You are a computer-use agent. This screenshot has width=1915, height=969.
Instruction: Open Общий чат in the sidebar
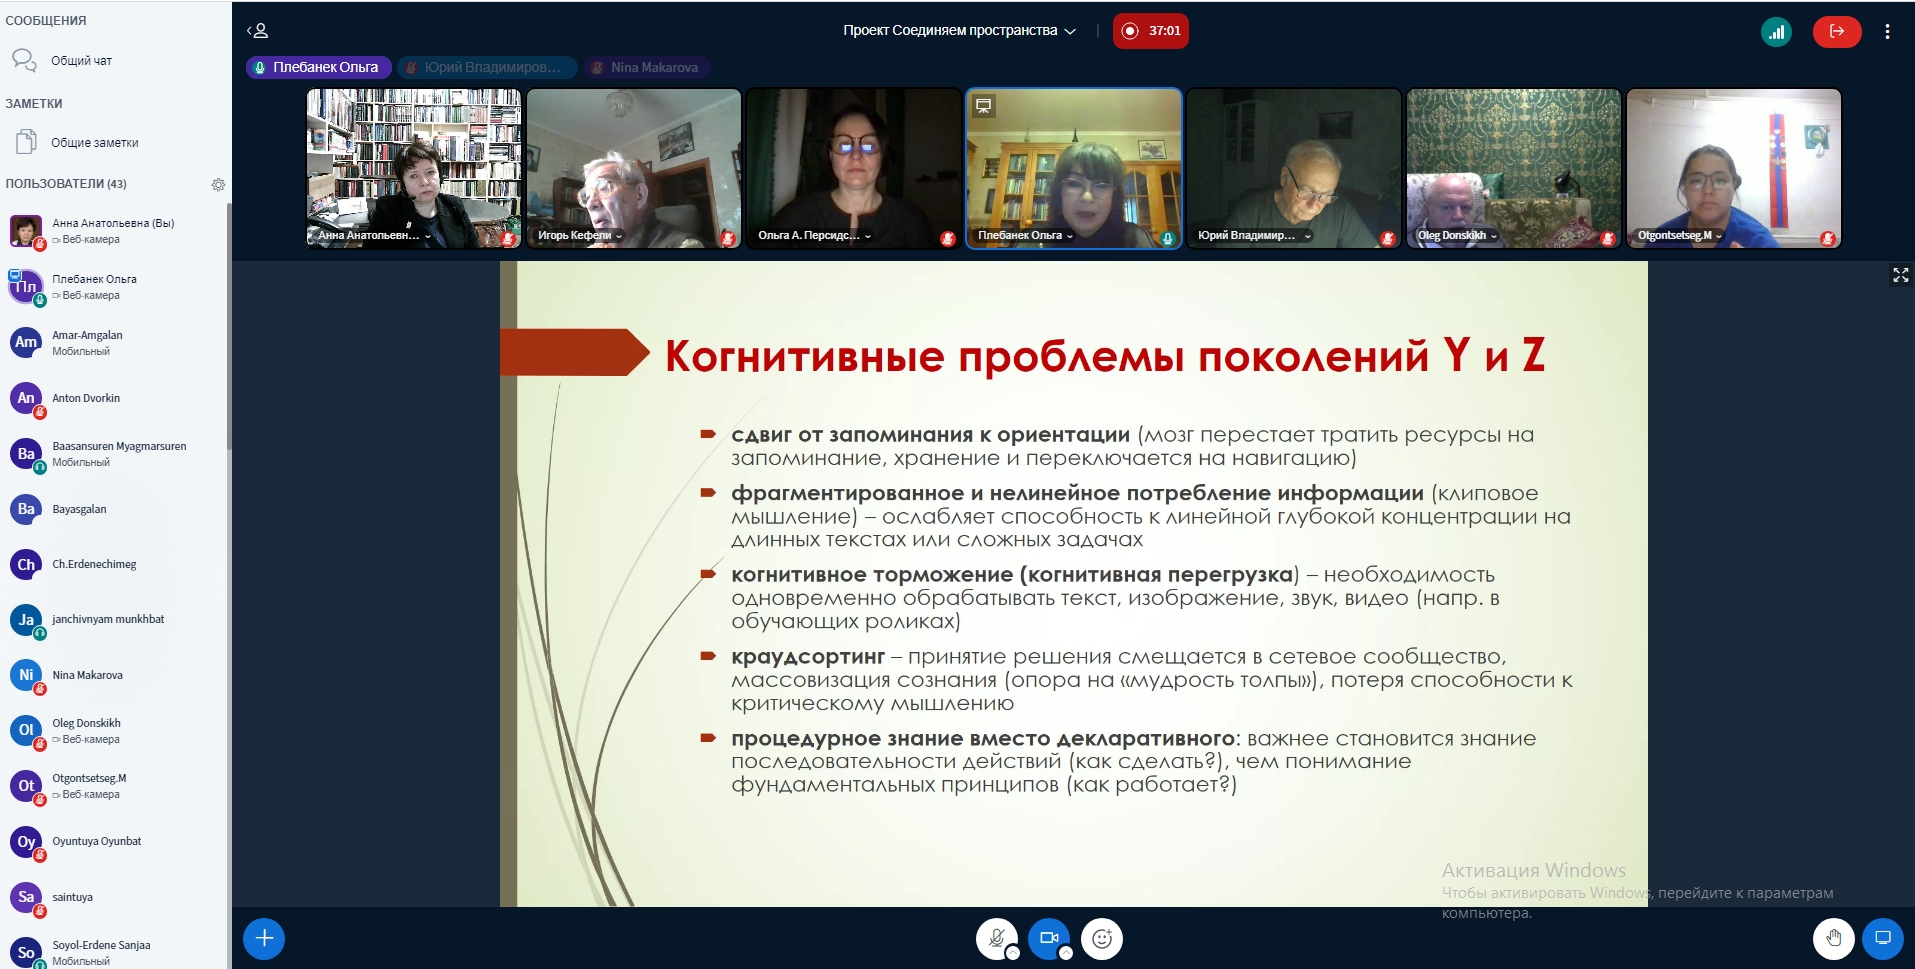point(81,61)
